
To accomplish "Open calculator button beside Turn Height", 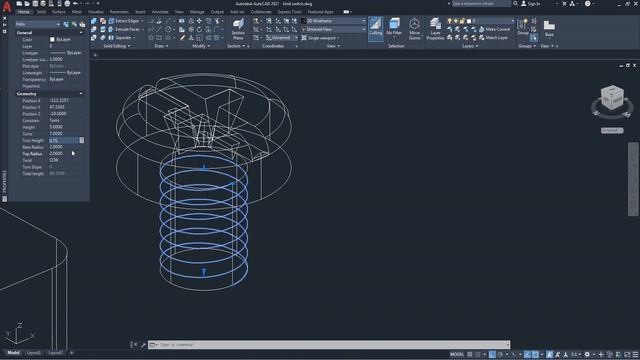I will 82,140.
